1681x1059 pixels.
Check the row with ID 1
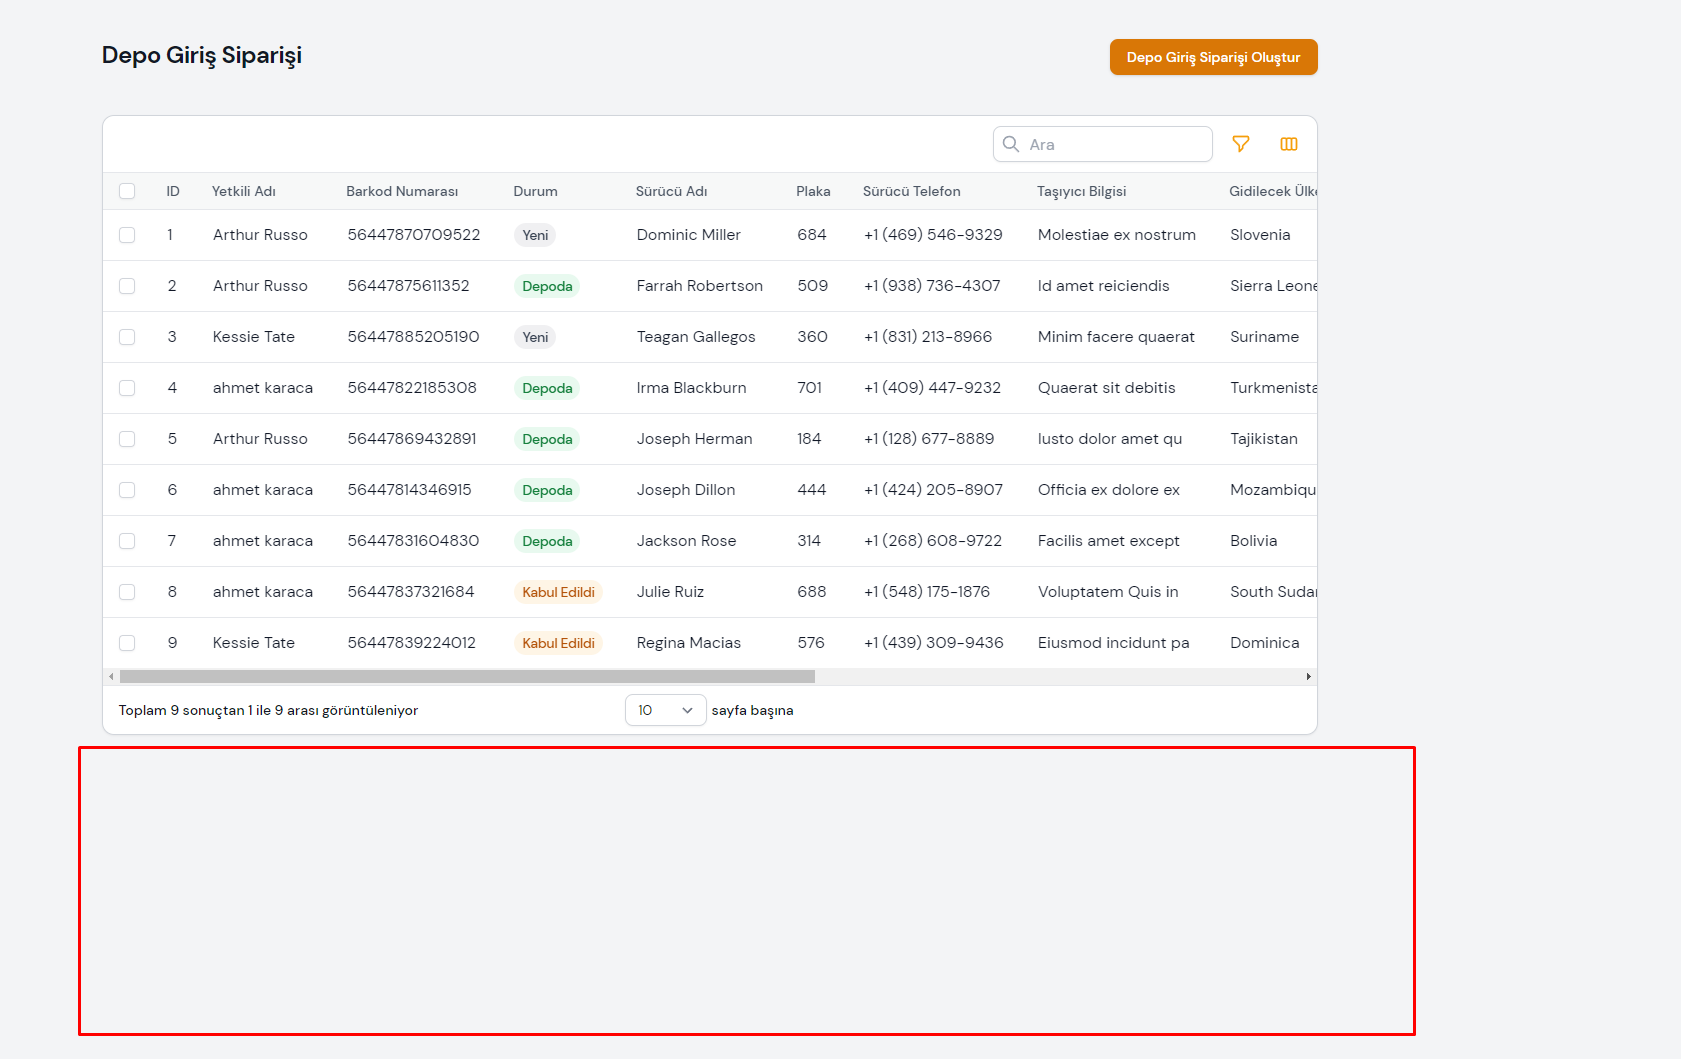point(127,235)
